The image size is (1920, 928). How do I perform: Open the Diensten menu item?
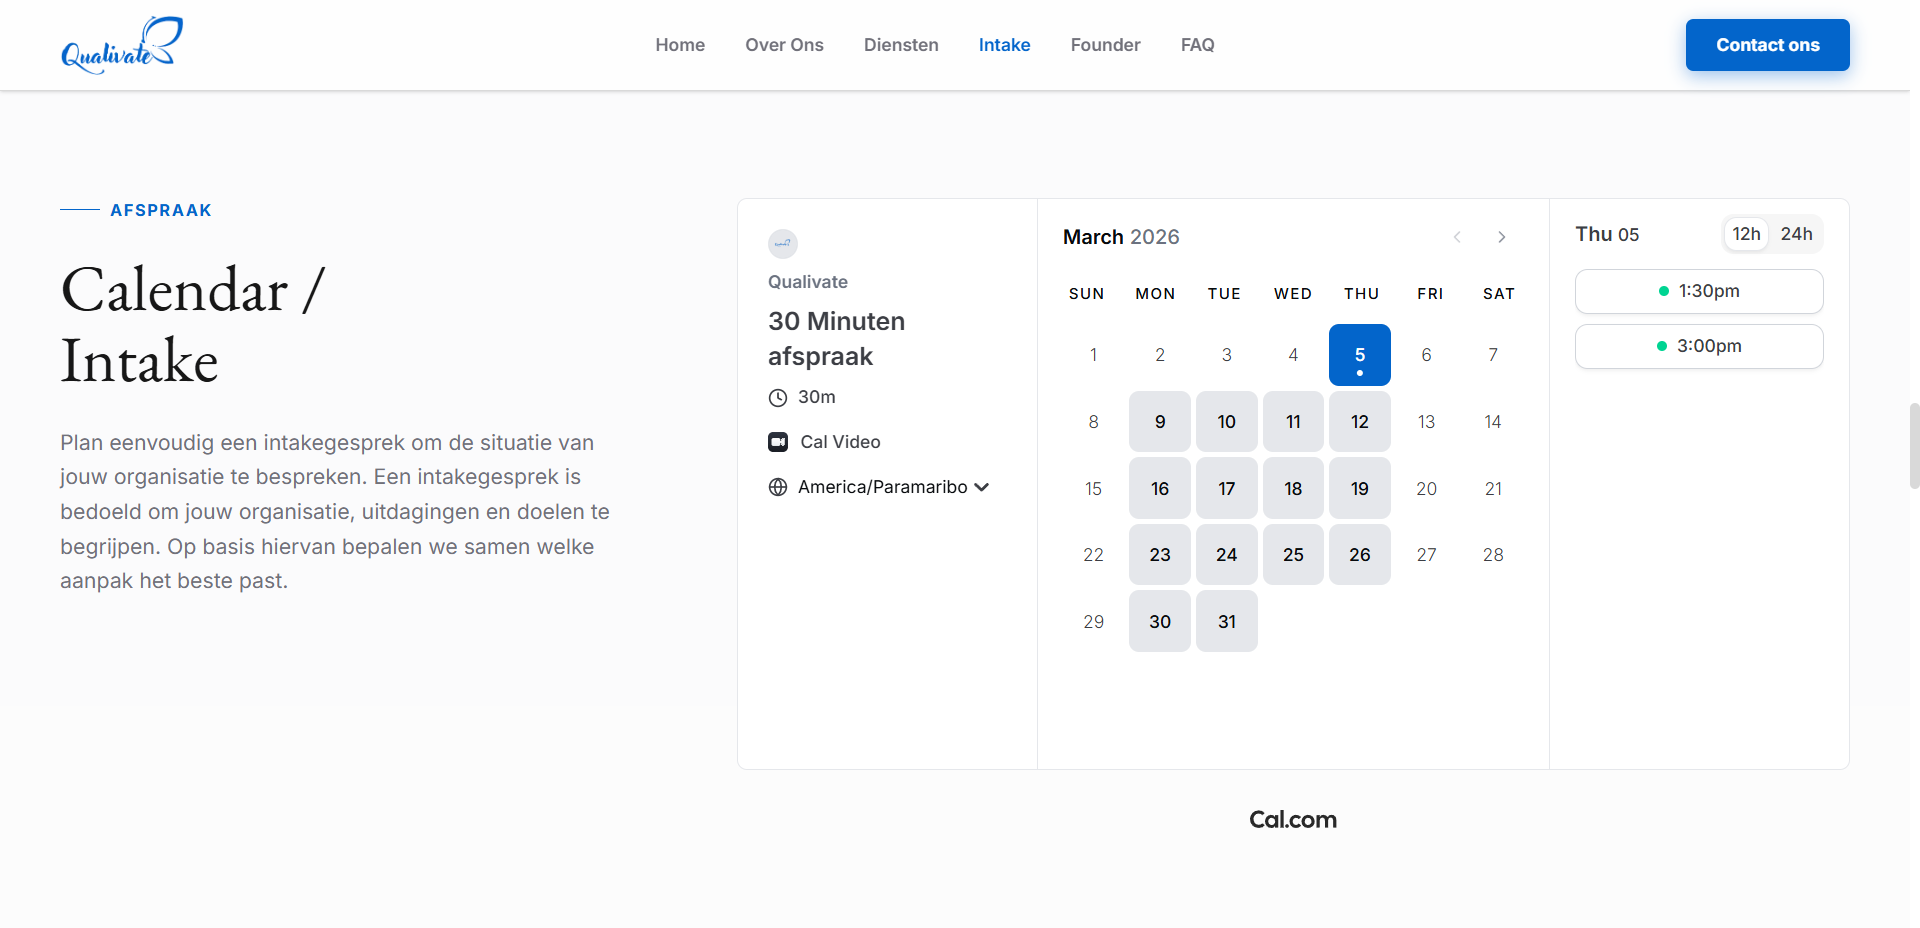click(901, 45)
